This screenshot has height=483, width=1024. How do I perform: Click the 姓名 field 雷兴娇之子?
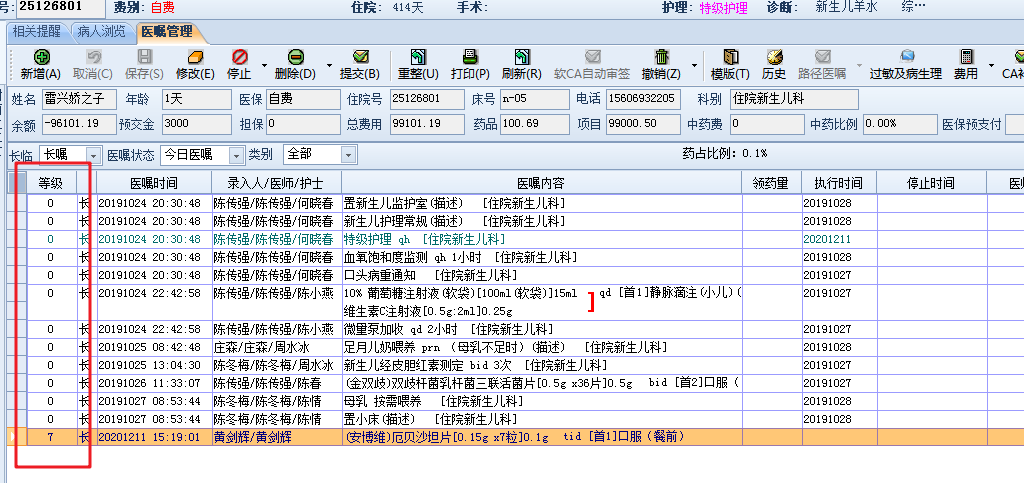[79, 99]
